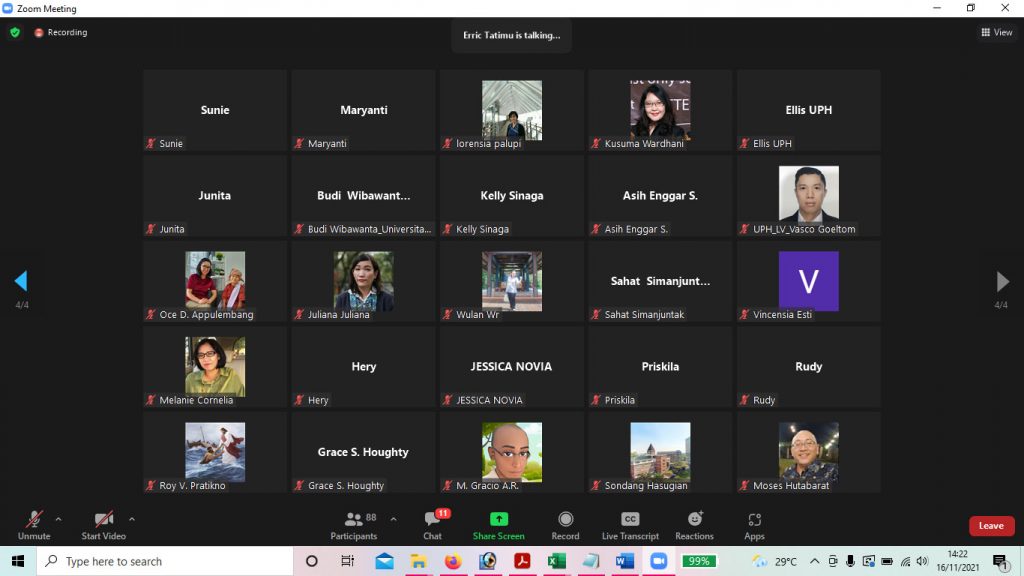Image resolution: width=1024 pixels, height=576 pixels.
Task: Expand audio options arrow beside Unmute
Action: pos(58,519)
